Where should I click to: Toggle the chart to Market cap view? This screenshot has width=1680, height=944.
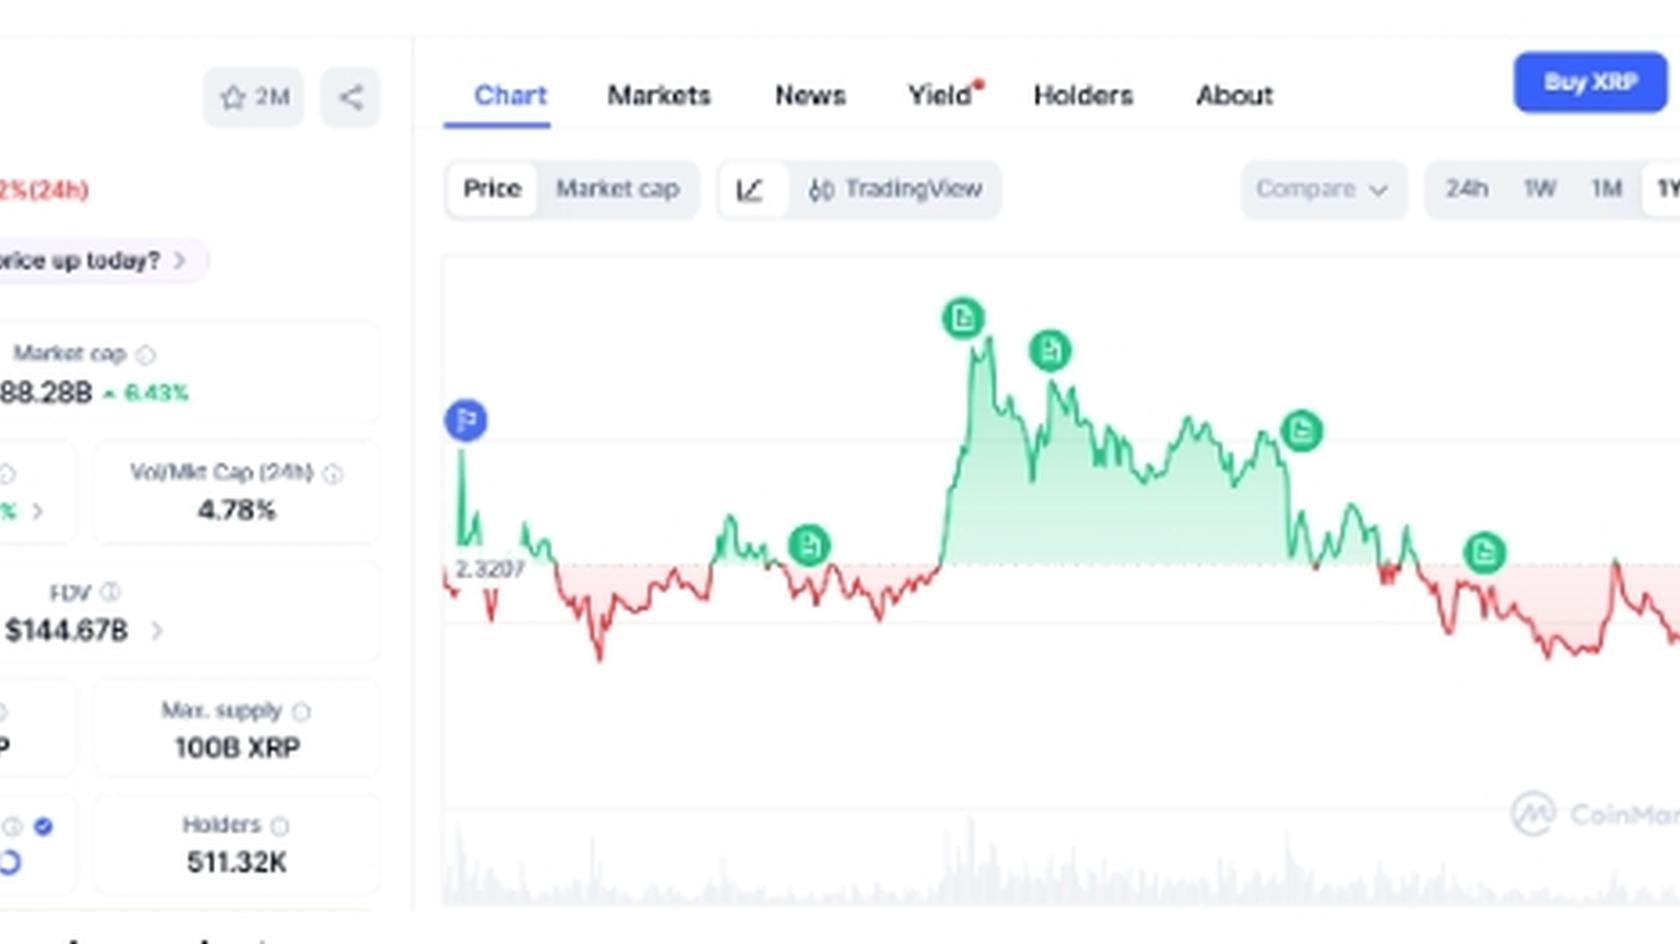617,189
